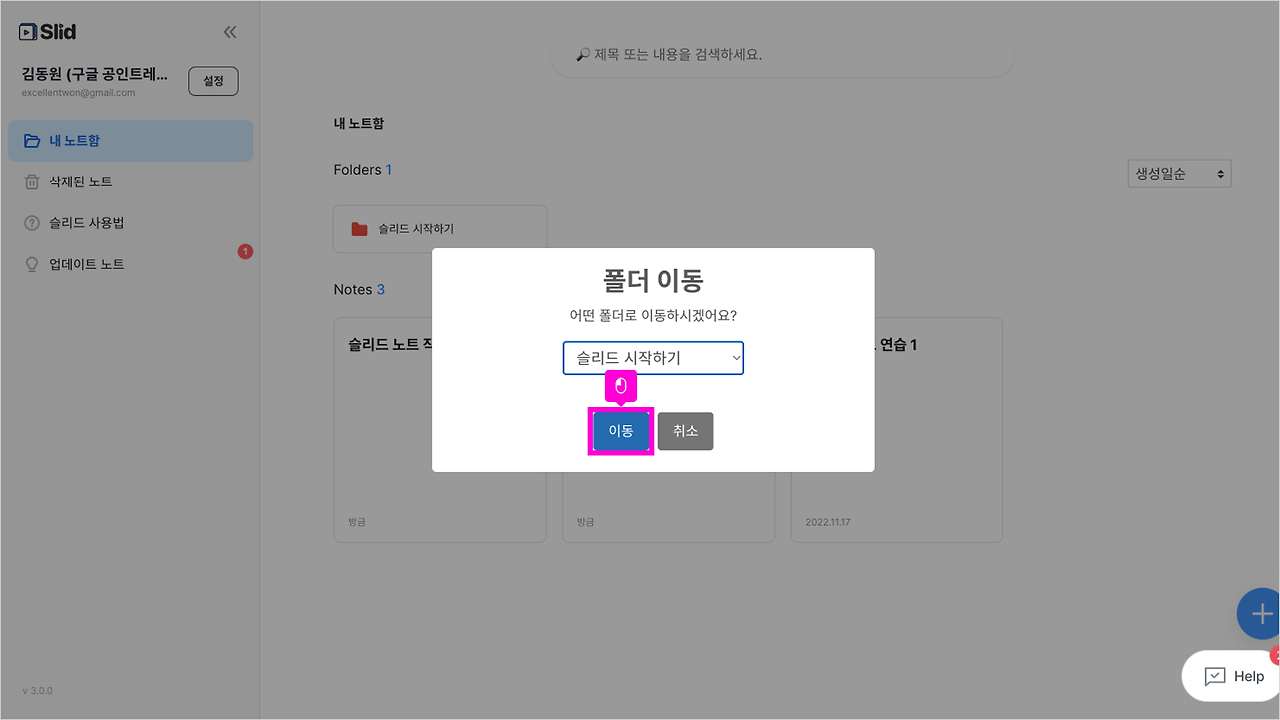Expand the 생성일순 sorting options with its arrows
The image size is (1280, 720).
1218,172
